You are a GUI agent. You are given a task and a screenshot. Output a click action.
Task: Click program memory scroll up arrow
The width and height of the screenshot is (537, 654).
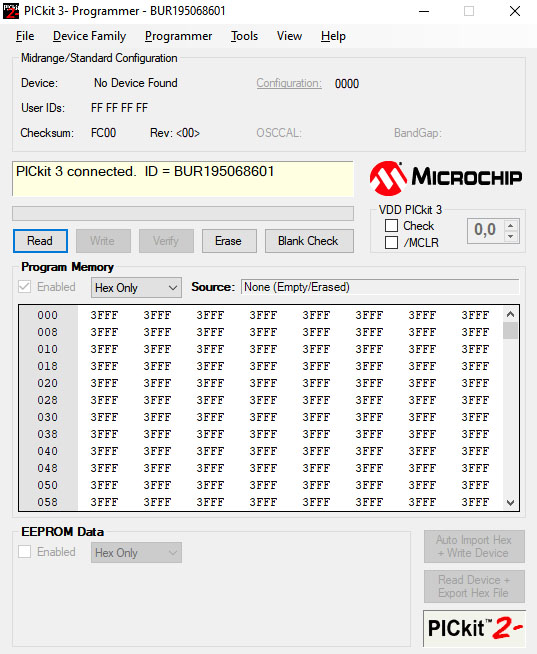(510, 314)
